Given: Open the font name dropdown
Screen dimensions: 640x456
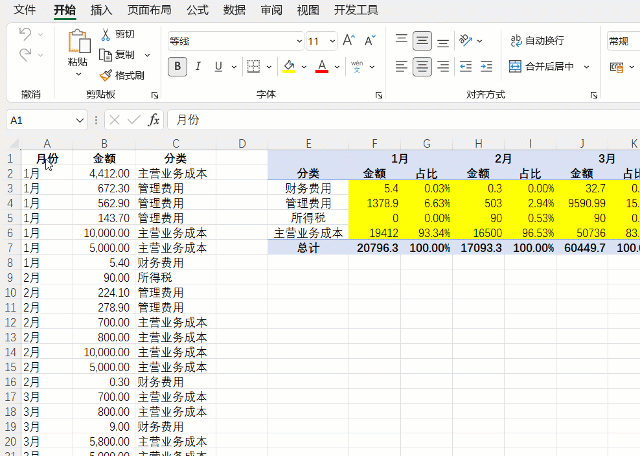Looking at the screenshot, I should click(298, 42).
